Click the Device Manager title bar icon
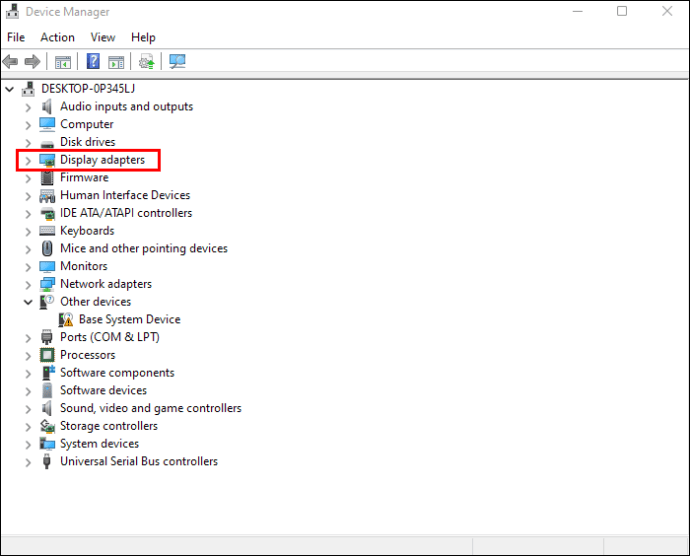This screenshot has width=690, height=556. [x=12, y=11]
